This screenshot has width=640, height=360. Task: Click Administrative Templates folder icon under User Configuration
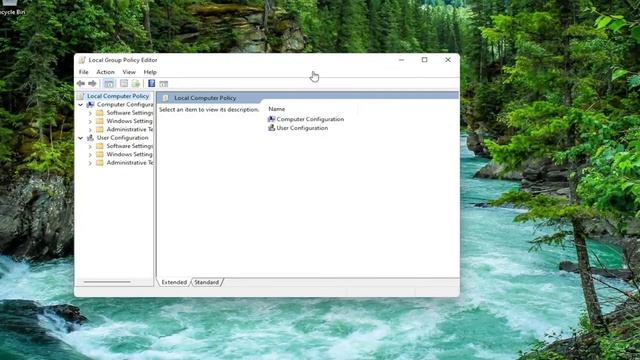click(x=100, y=163)
